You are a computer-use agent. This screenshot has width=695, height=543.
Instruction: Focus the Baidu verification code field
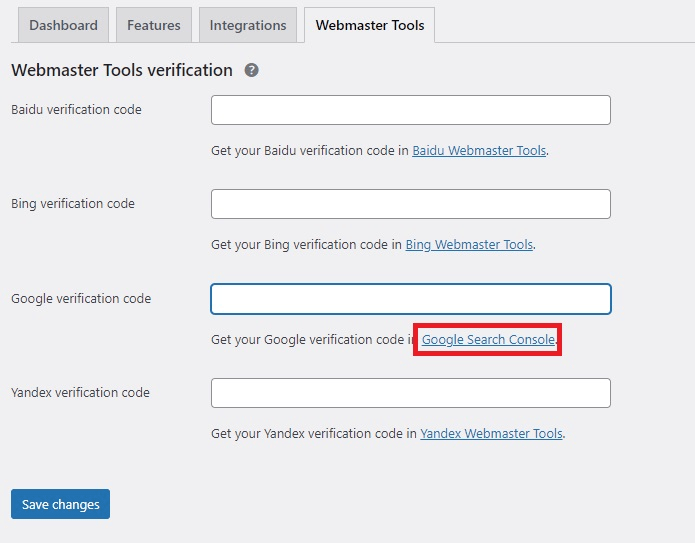click(x=410, y=110)
